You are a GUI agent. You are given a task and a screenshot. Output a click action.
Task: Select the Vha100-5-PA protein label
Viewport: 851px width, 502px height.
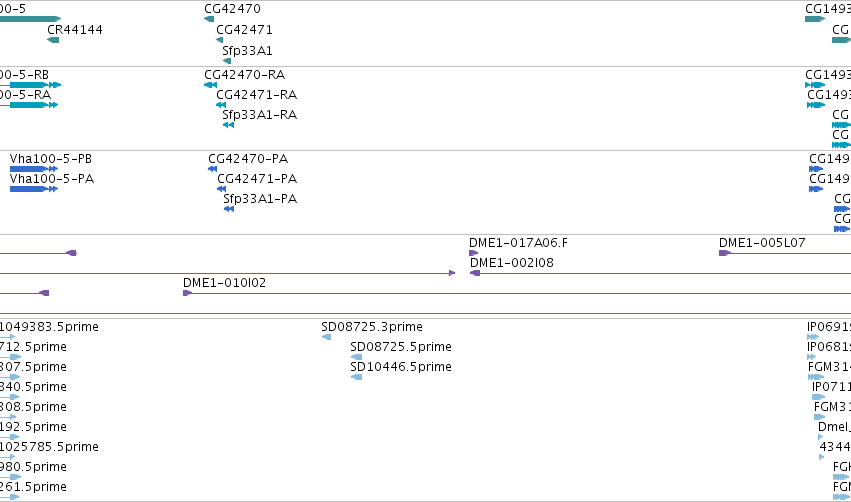(x=52, y=179)
